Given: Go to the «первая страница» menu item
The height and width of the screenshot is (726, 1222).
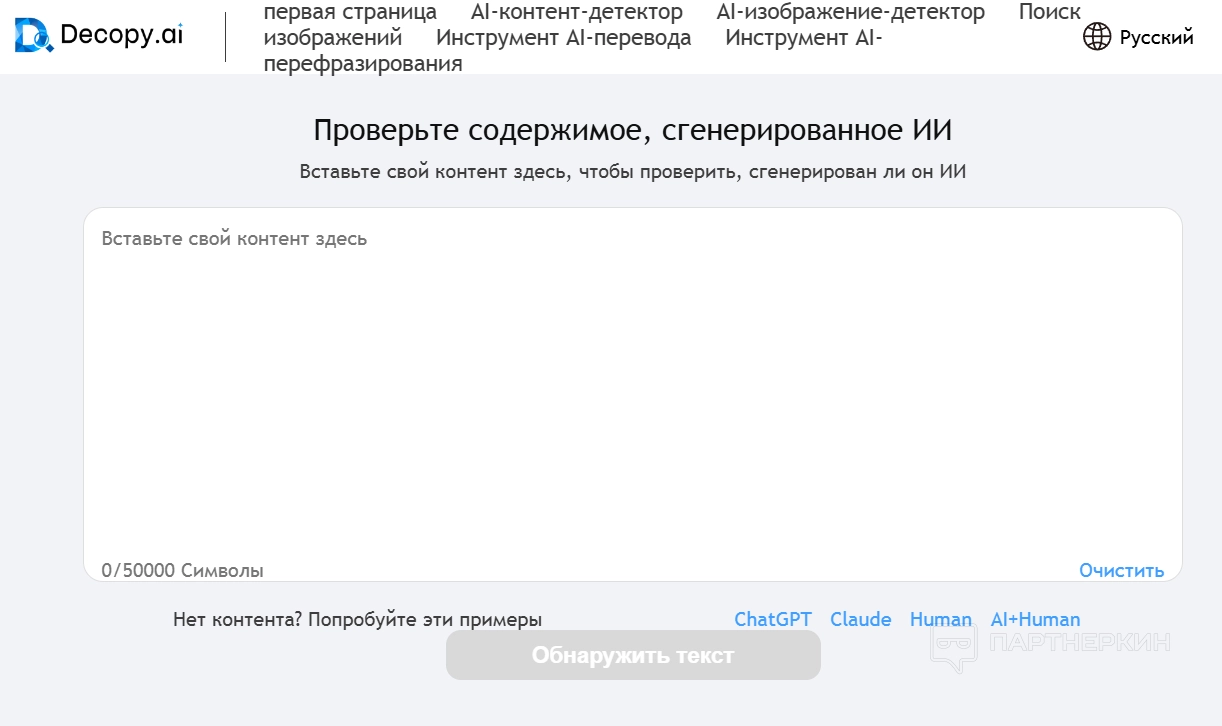Looking at the screenshot, I should pos(350,13).
